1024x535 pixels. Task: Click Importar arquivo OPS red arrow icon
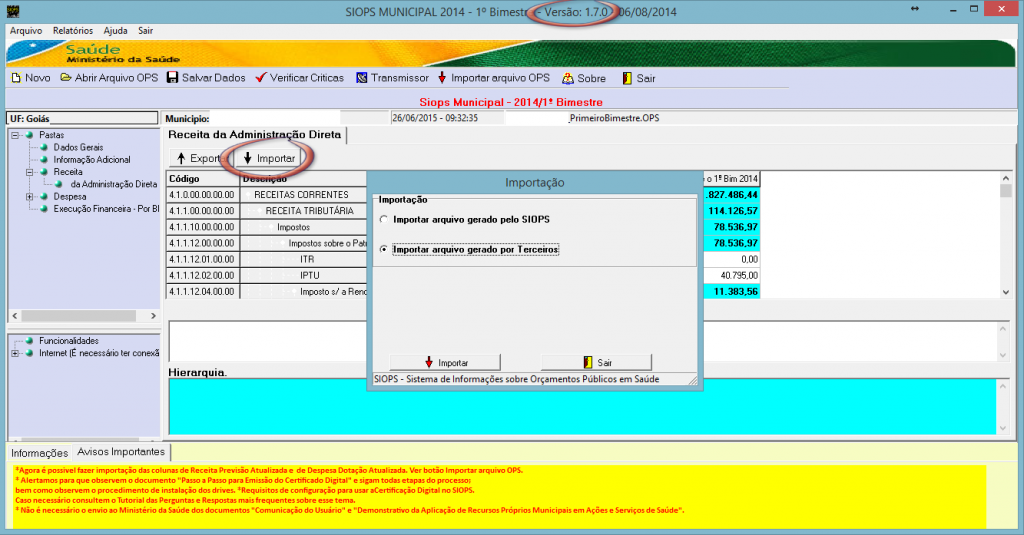(442, 78)
